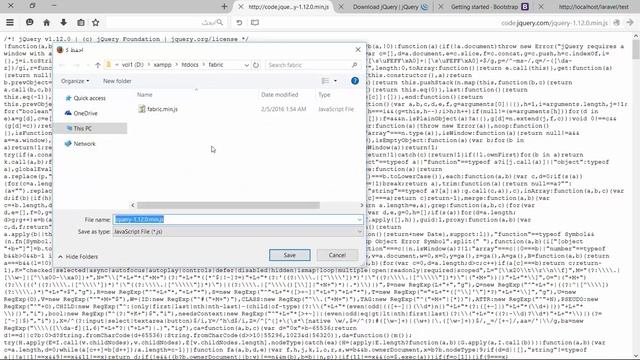Screen dimensions: 640x360
Task: Click the Save button
Action: click(x=290, y=255)
